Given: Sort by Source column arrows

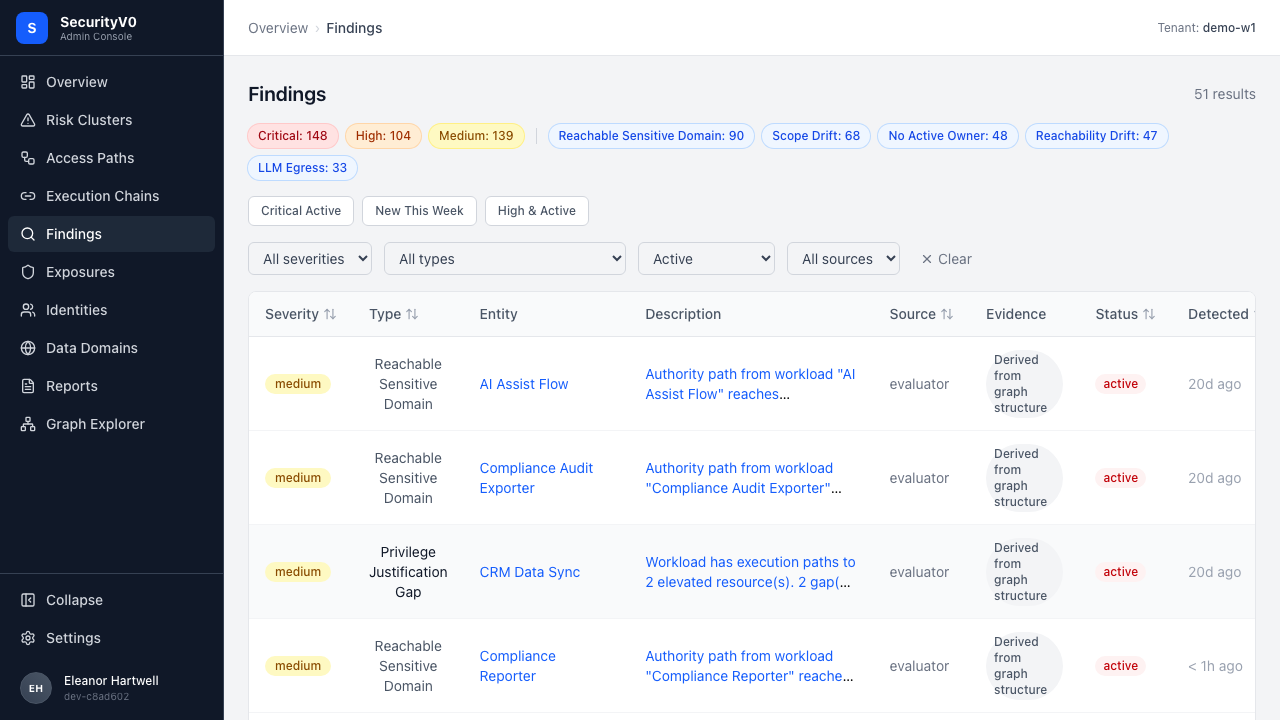Looking at the screenshot, I should pyautogui.click(x=947, y=314).
